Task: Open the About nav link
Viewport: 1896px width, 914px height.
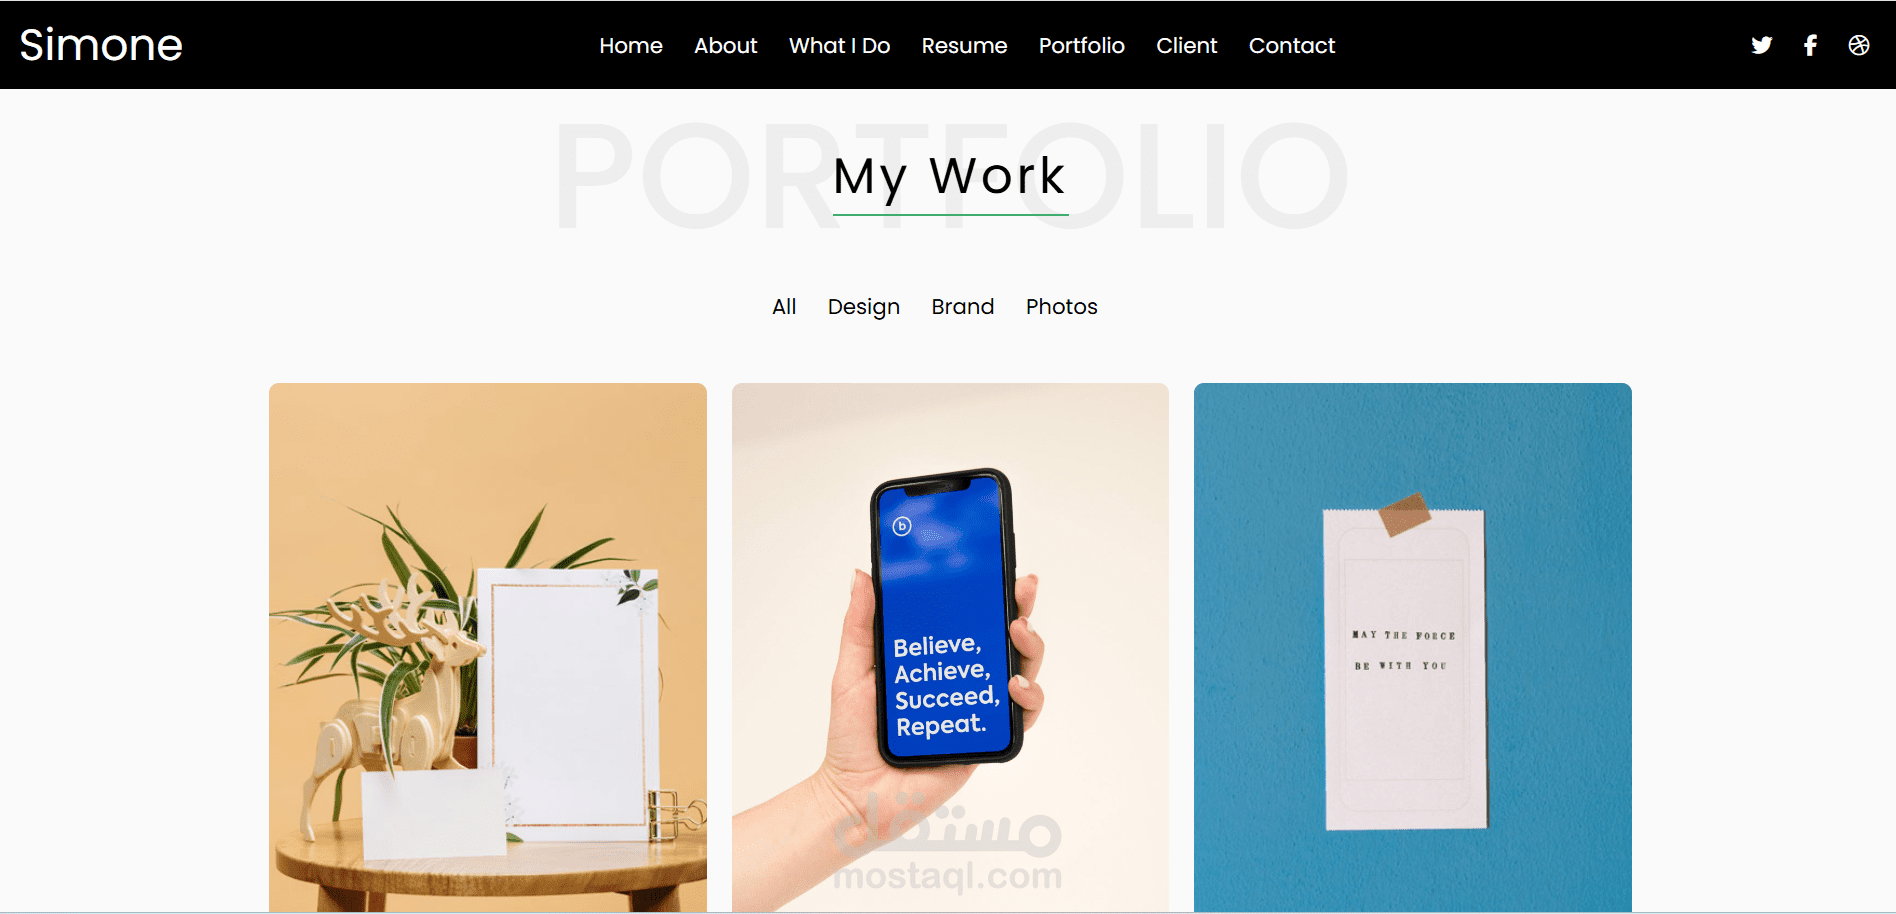Action: point(726,46)
